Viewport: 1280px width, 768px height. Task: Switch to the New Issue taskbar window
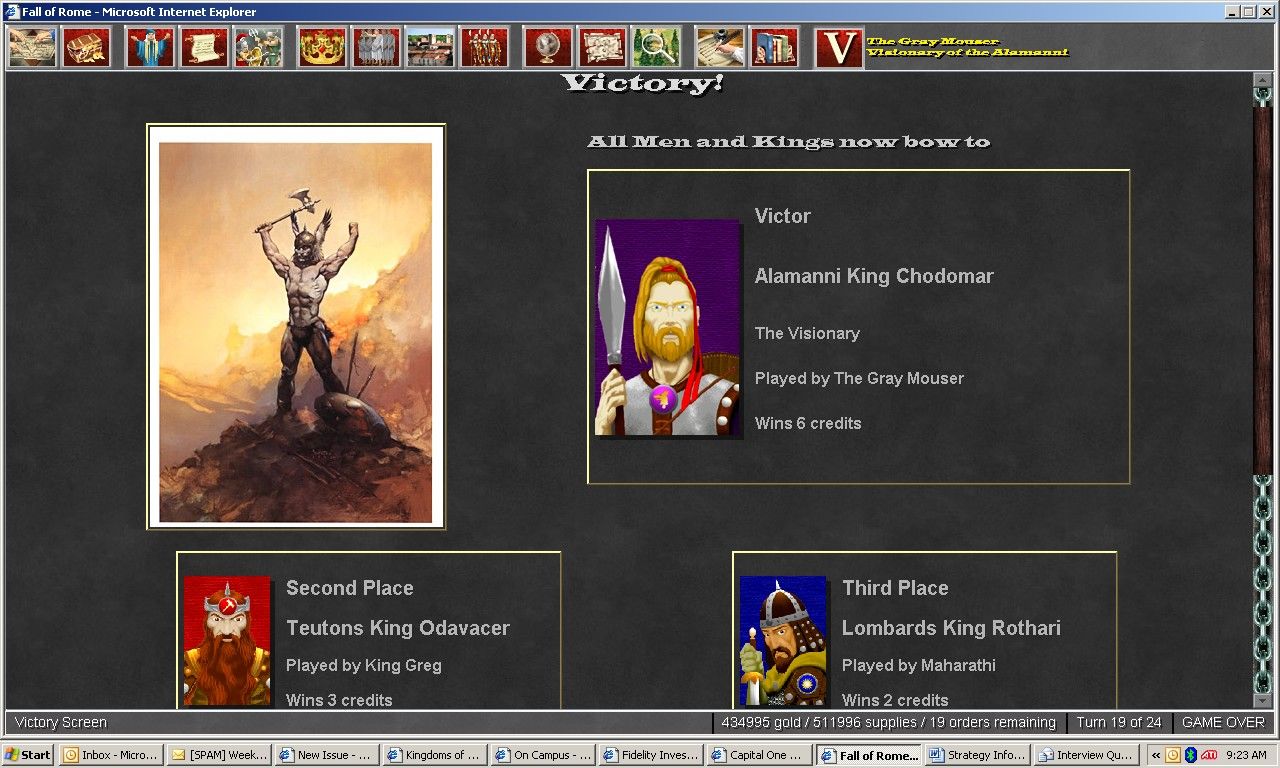326,755
